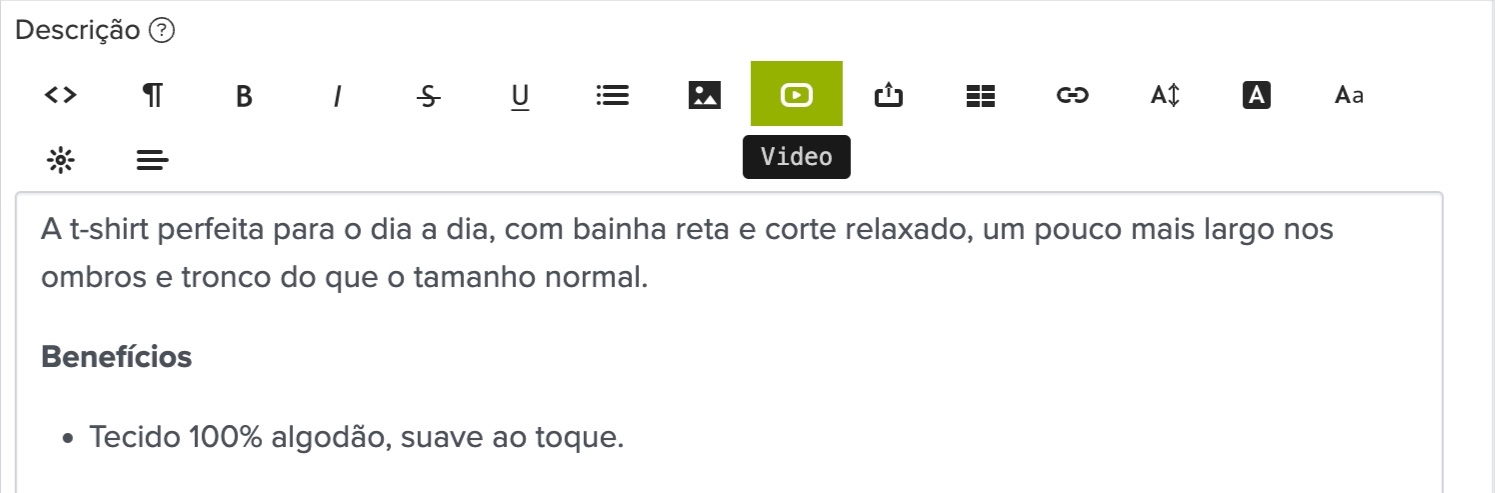Insert a table
Screen dimensions: 1495x493
tap(981, 95)
